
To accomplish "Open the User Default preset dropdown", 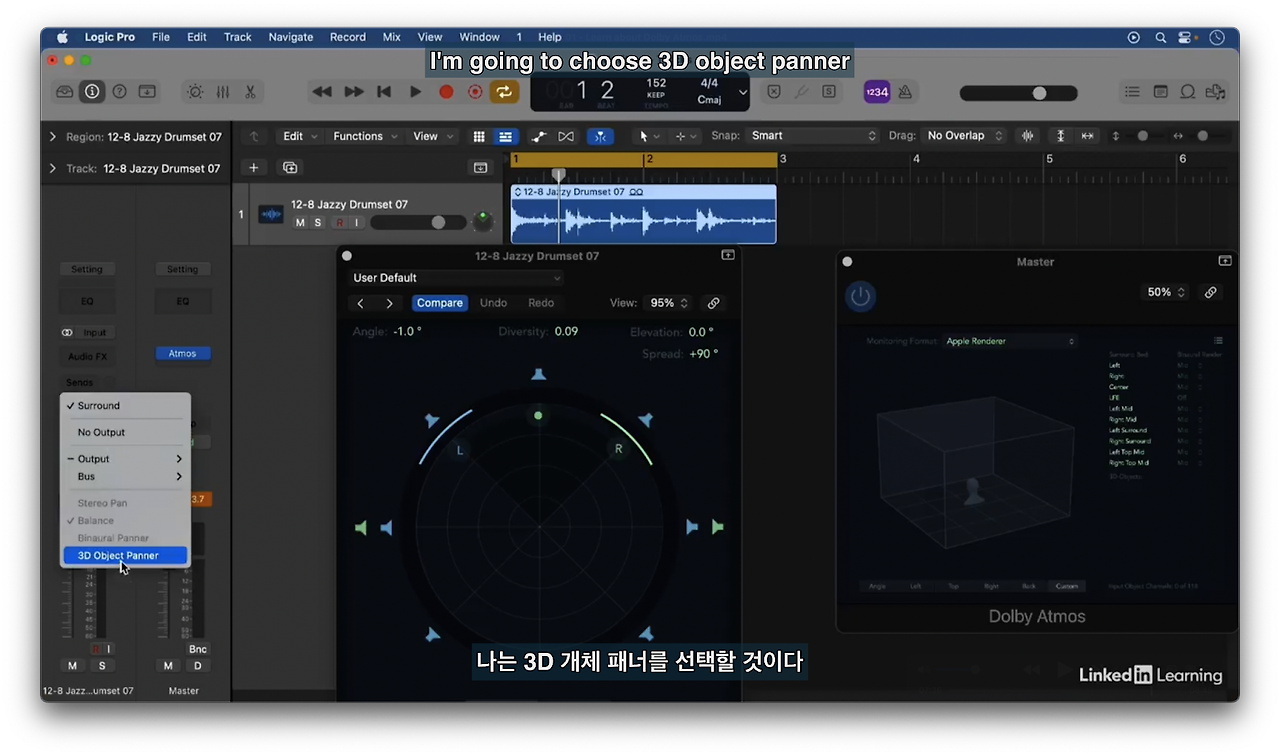I will coord(456,278).
